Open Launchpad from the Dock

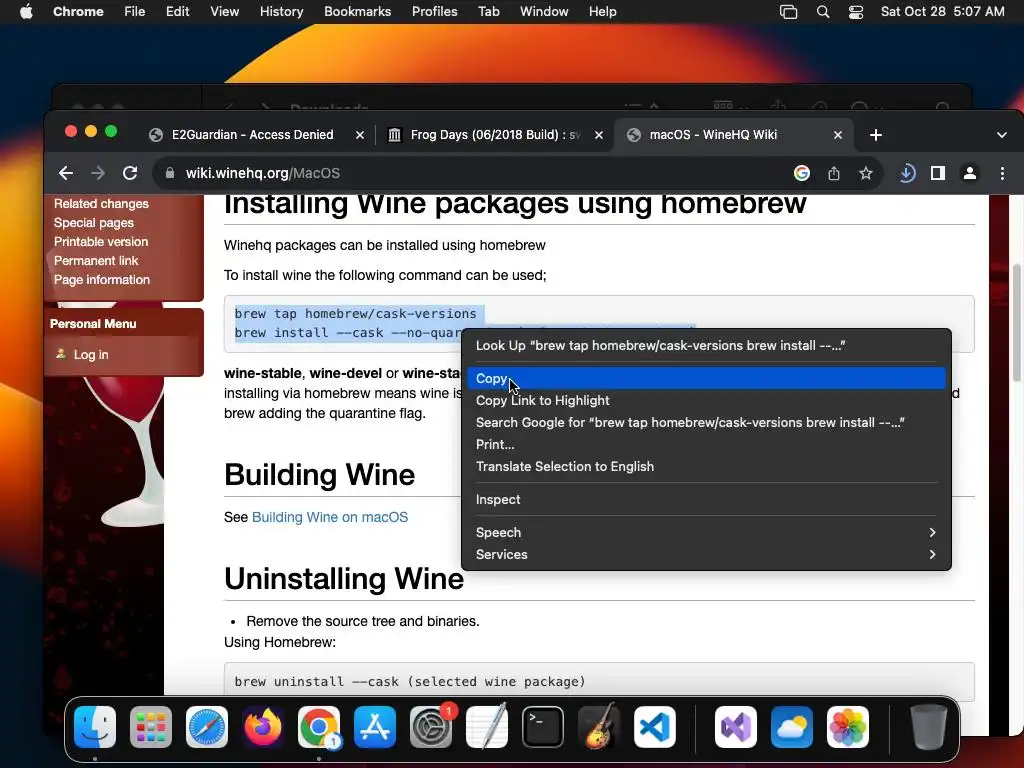click(151, 727)
